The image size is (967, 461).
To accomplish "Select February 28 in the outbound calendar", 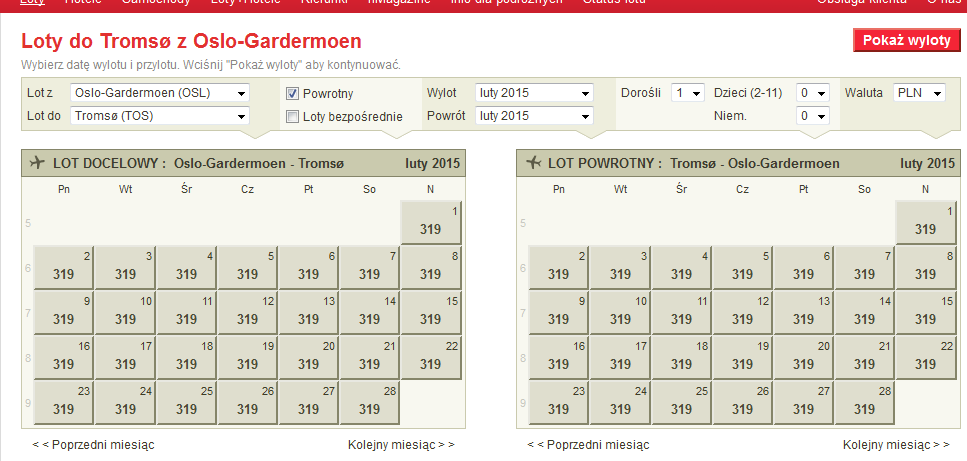I will (x=369, y=402).
